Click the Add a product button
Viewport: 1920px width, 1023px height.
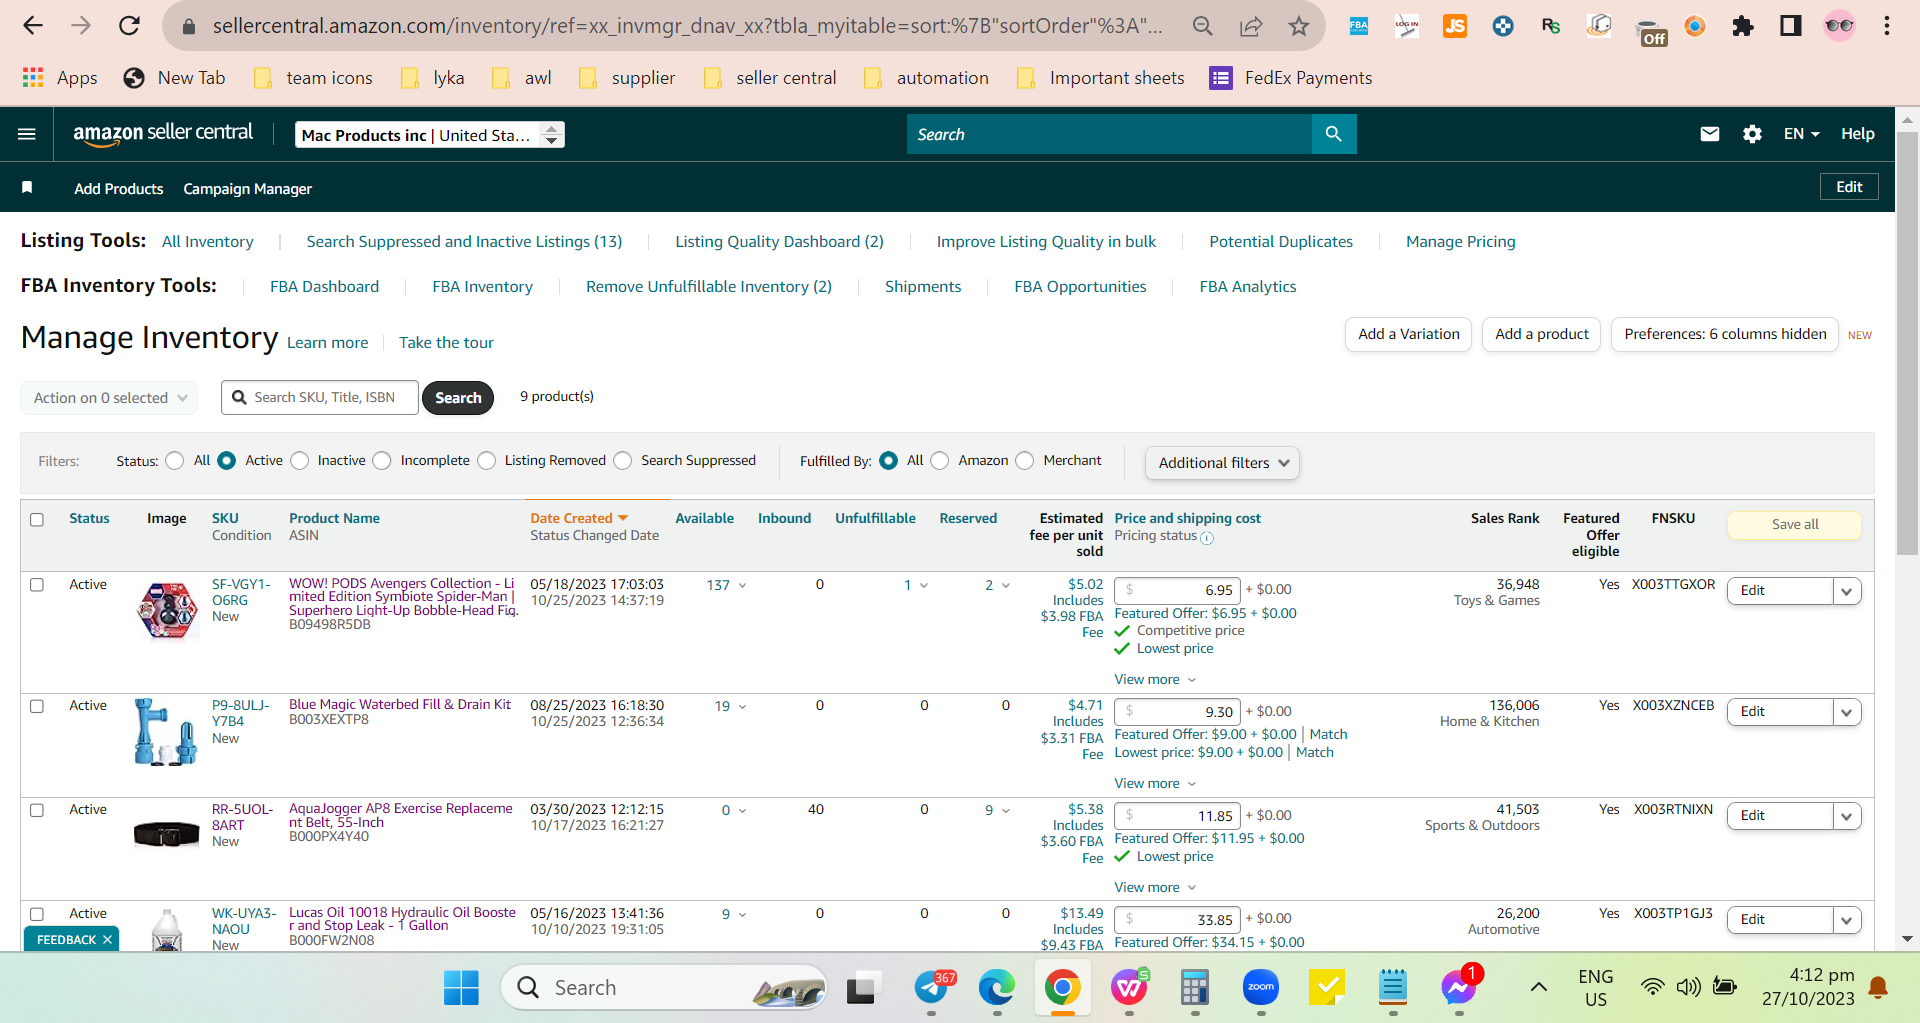coord(1541,334)
